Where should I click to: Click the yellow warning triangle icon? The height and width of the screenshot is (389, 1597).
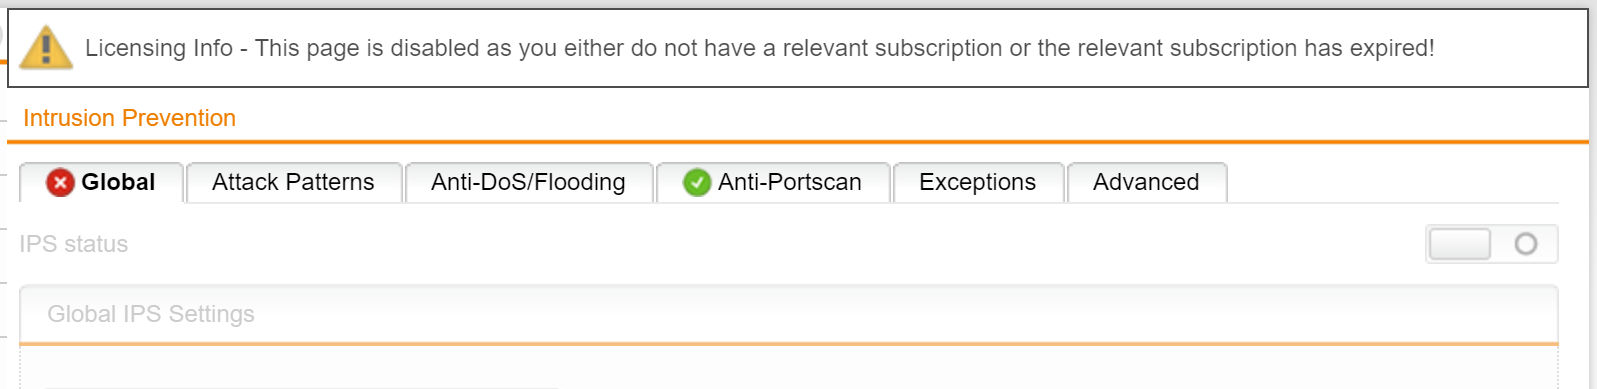coord(46,47)
